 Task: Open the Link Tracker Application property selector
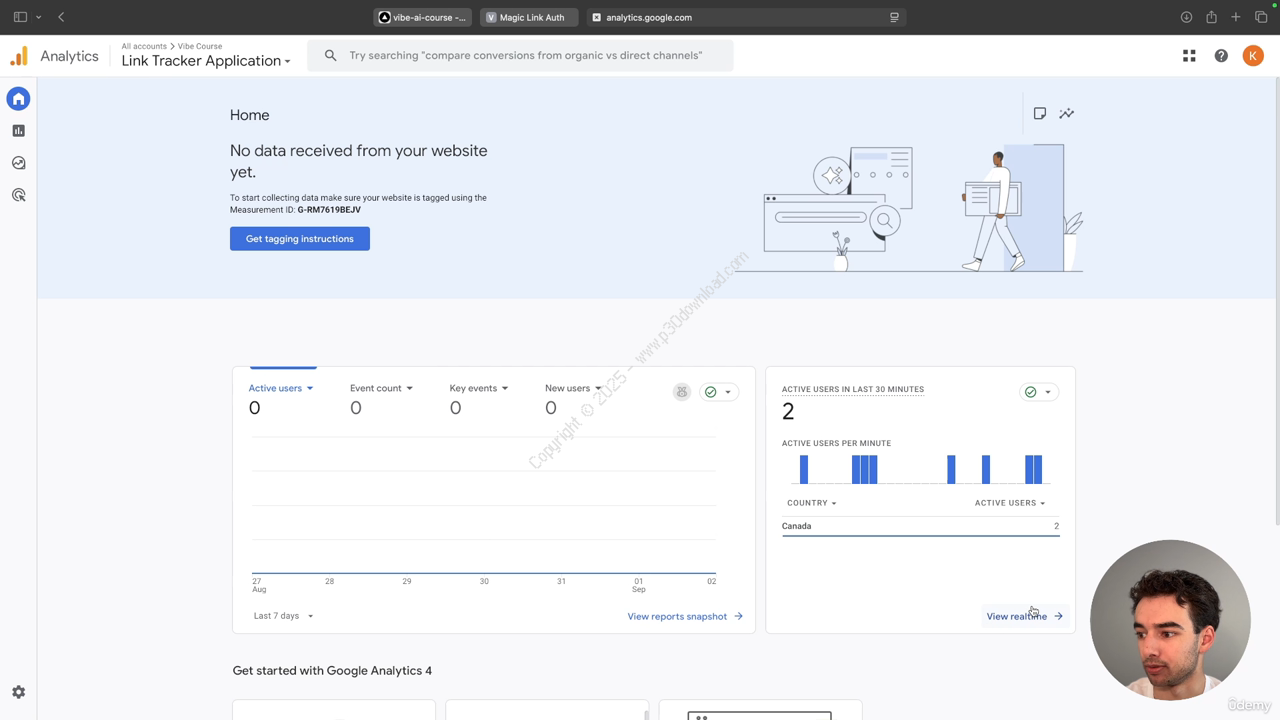pos(206,61)
